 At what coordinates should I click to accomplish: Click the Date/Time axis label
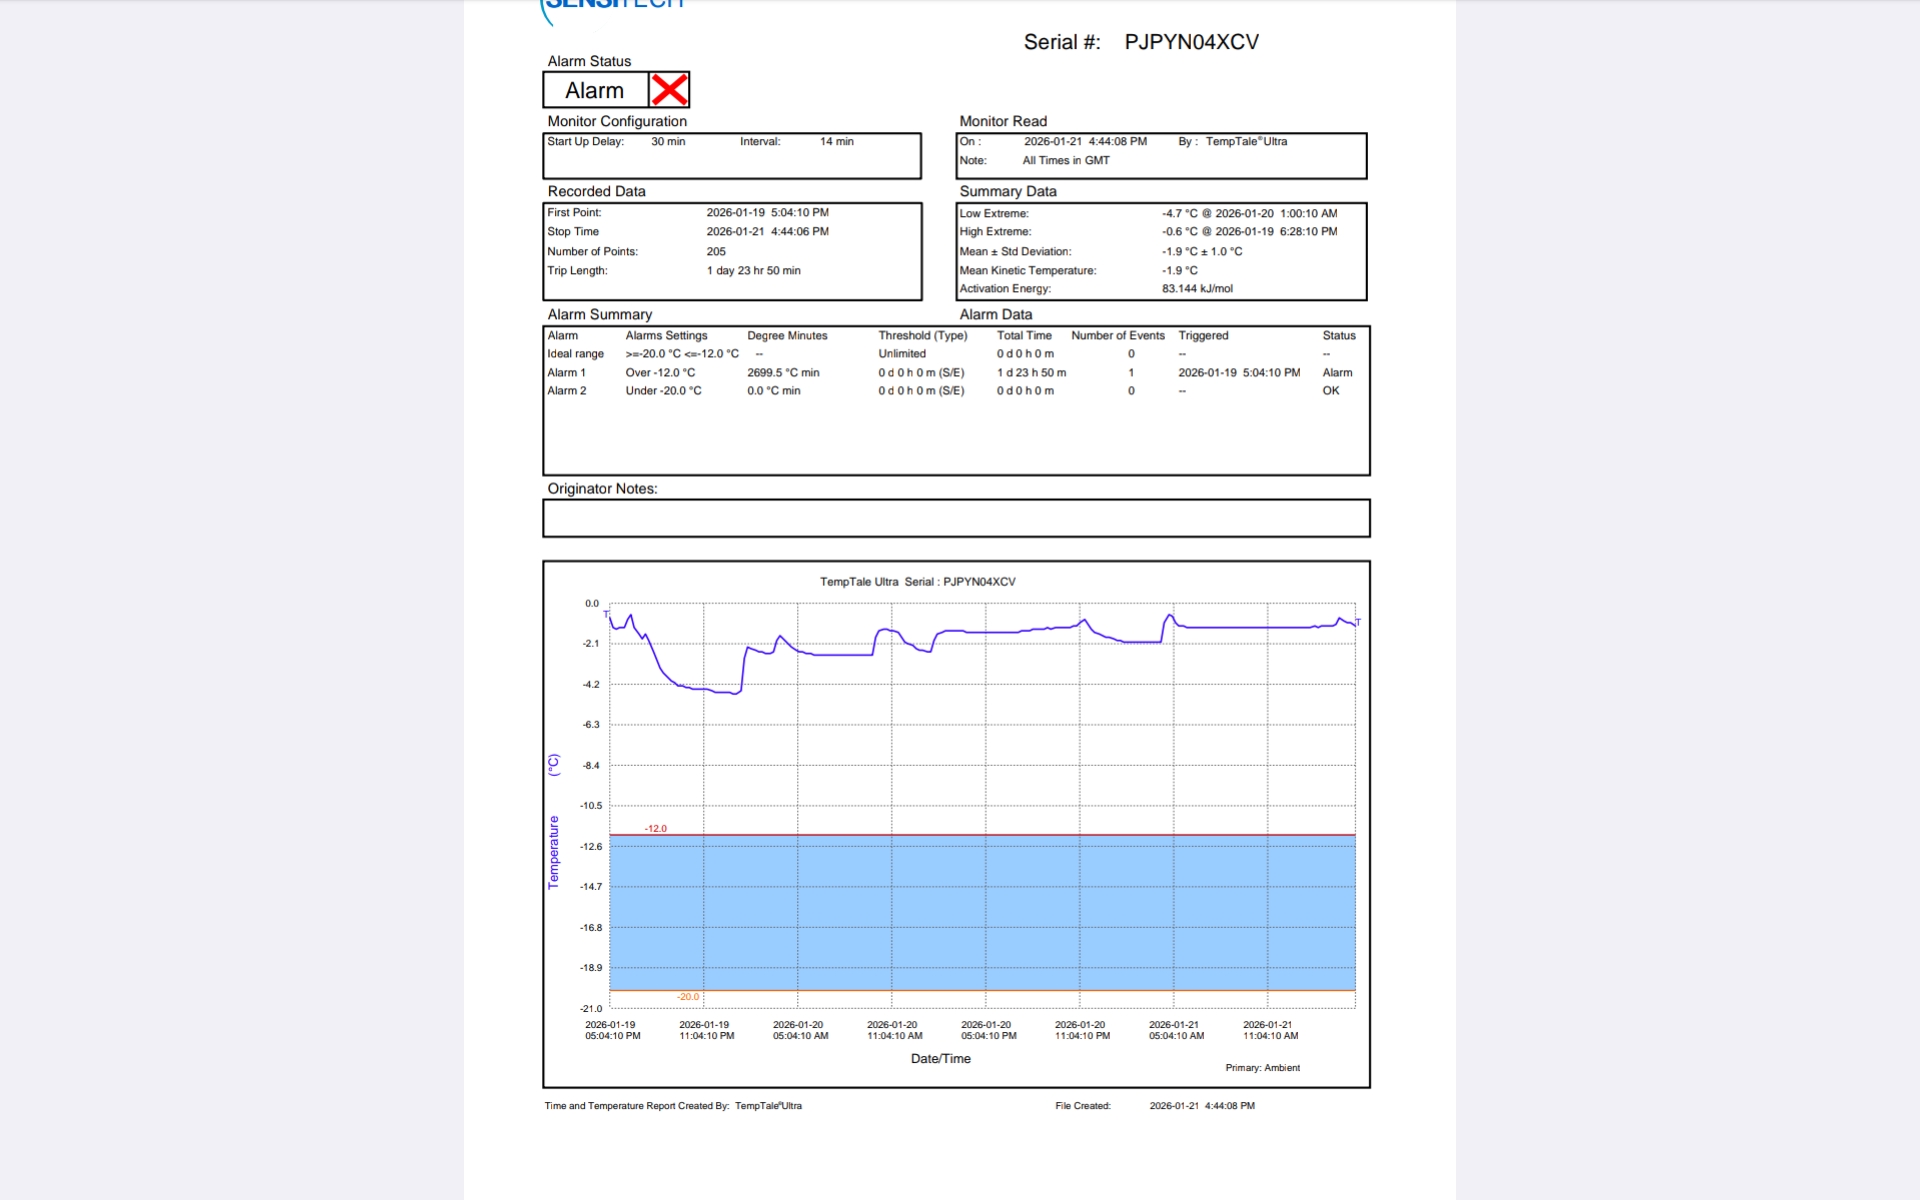coord(940,1058)
